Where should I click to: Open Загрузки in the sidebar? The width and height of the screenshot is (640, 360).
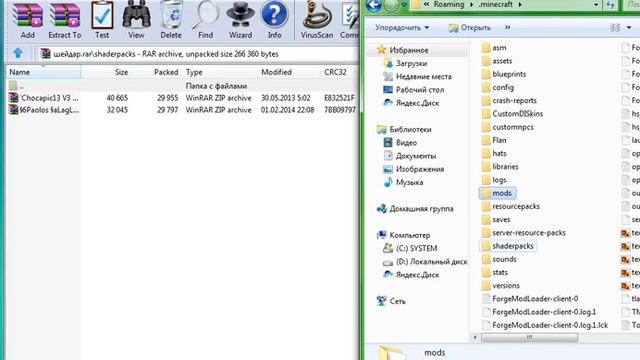pyautogui.click(x=411, y=64)
